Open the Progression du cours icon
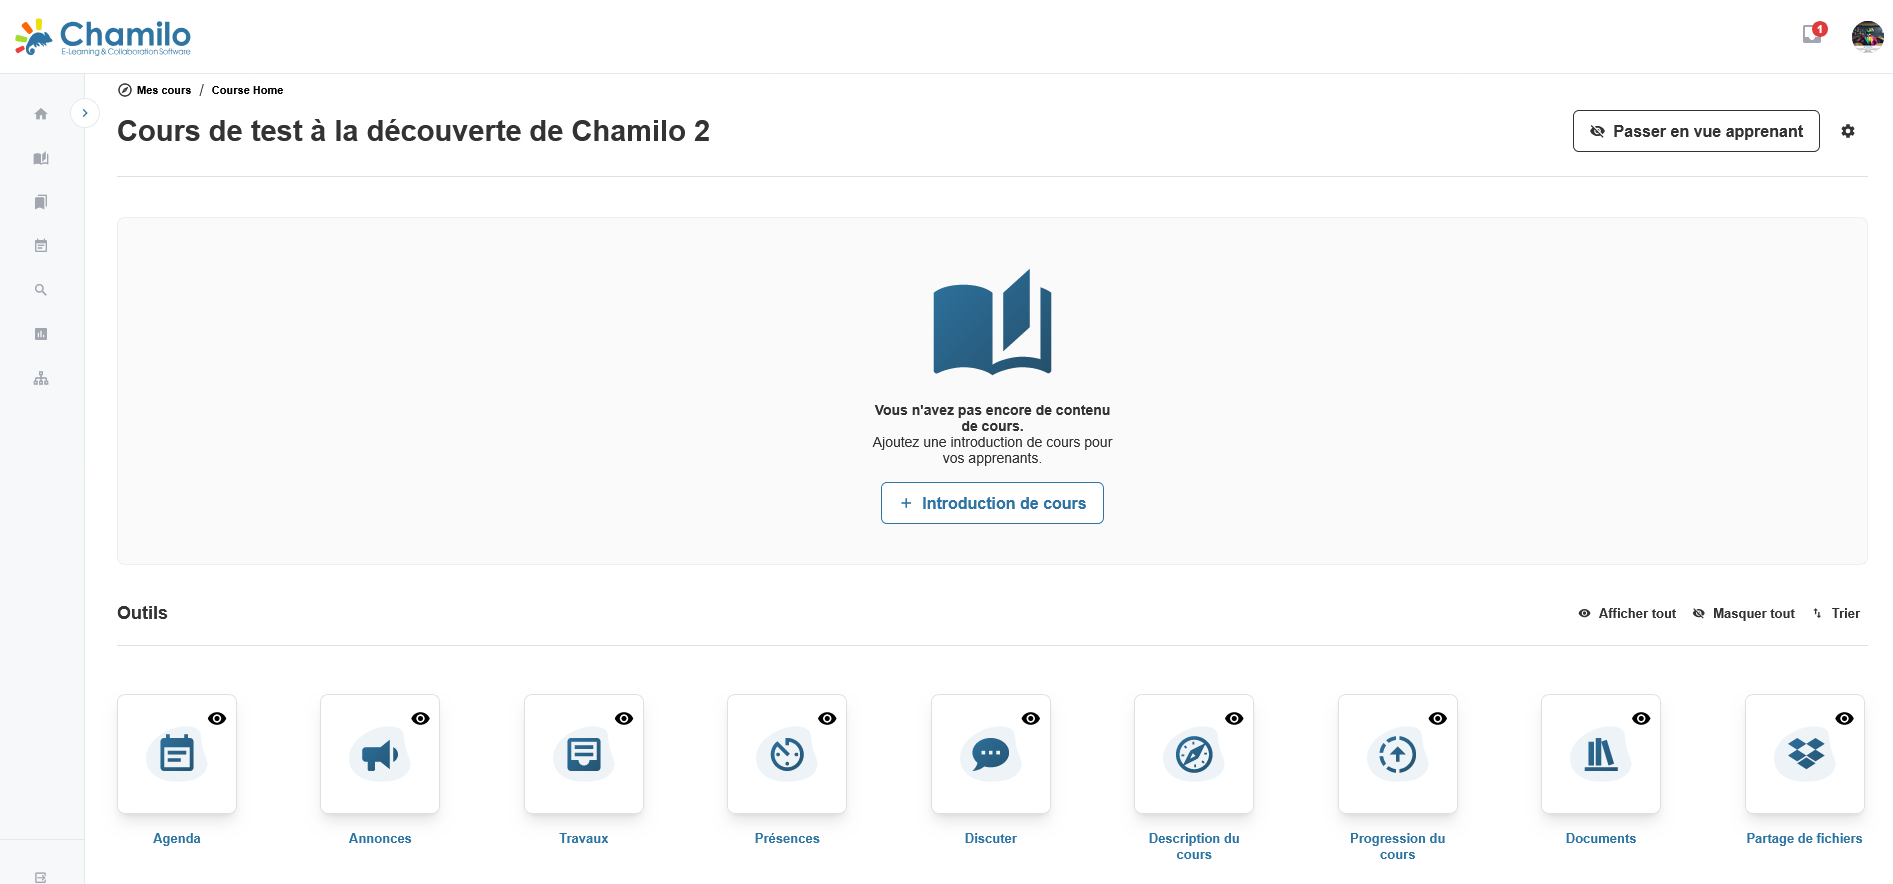This screenshot has width=1893, height=884. 1398,754
